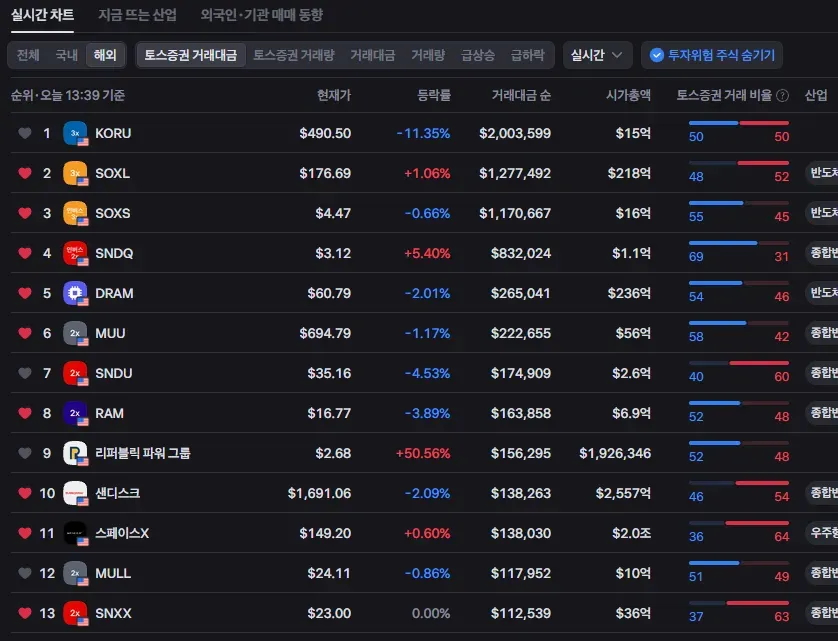The height and width of the screenshot is (641, 838).
Task: Click the $2,003,599 trade amount
Action: pos(515,133)
